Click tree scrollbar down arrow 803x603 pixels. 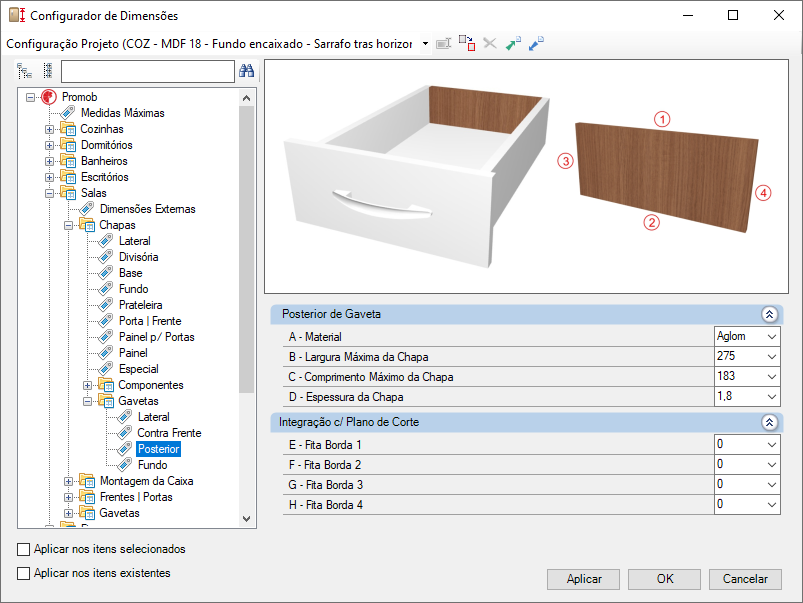click(x=246, y=519)
